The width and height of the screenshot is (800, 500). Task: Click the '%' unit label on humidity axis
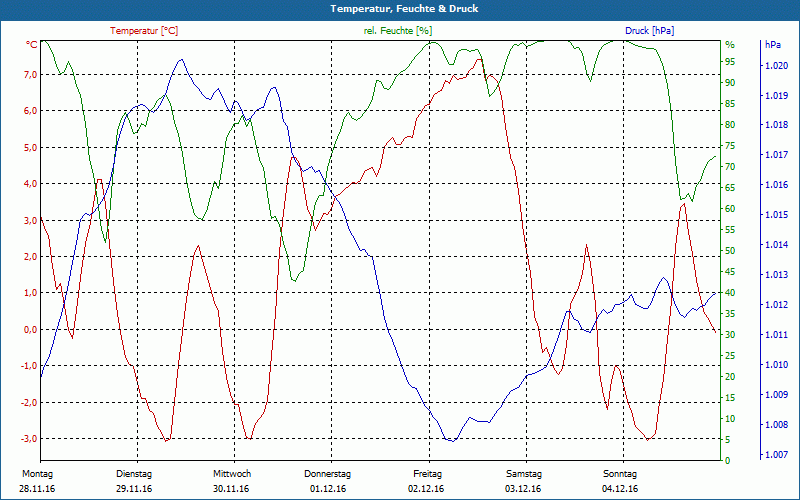click(x=730, y=45)
